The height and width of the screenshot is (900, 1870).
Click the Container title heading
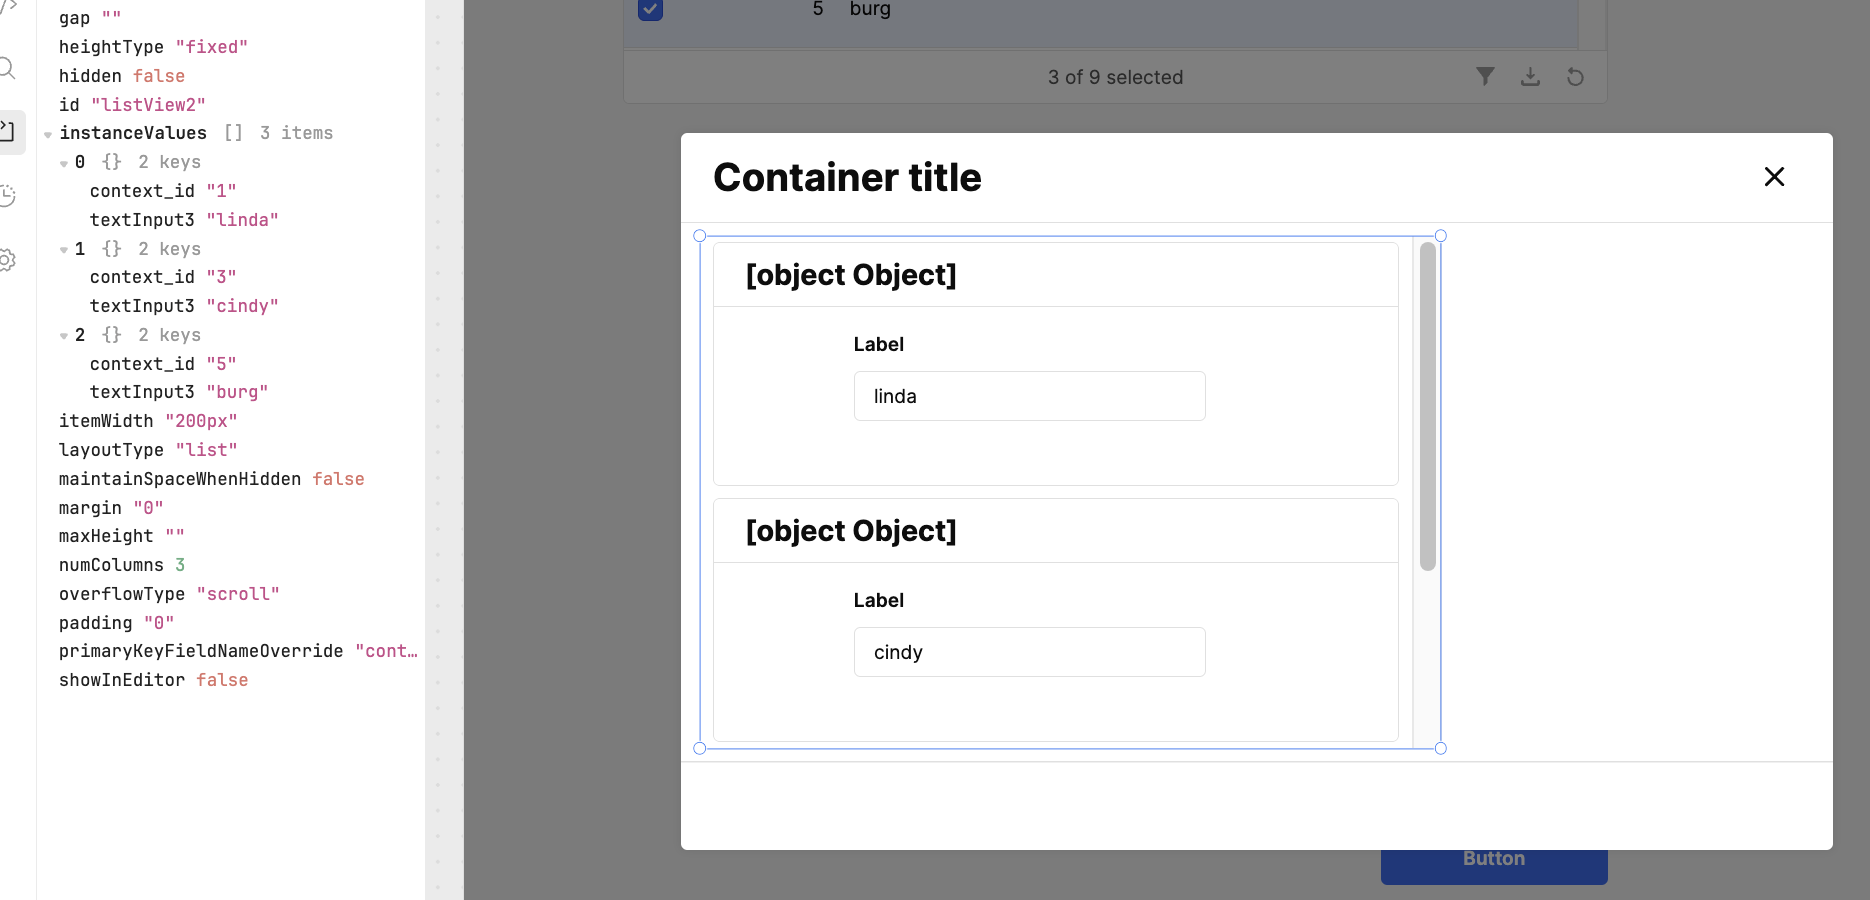(x=847, y=177)
